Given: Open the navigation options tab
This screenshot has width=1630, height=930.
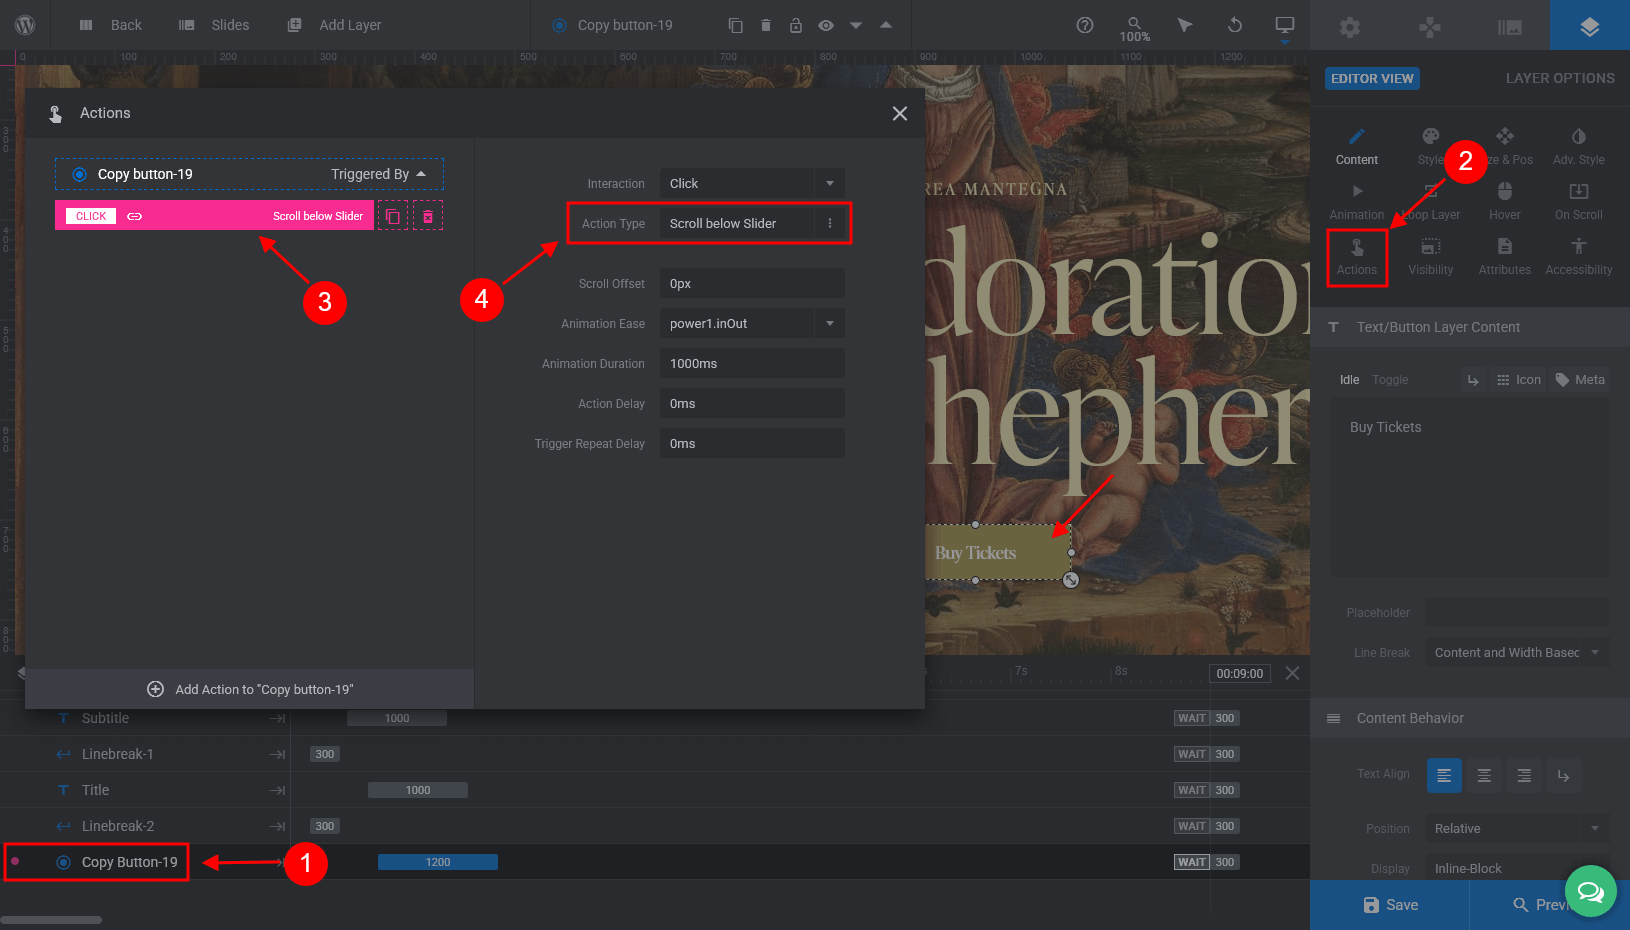Looking at the screenshot, I should click(x=1430, y=27).
